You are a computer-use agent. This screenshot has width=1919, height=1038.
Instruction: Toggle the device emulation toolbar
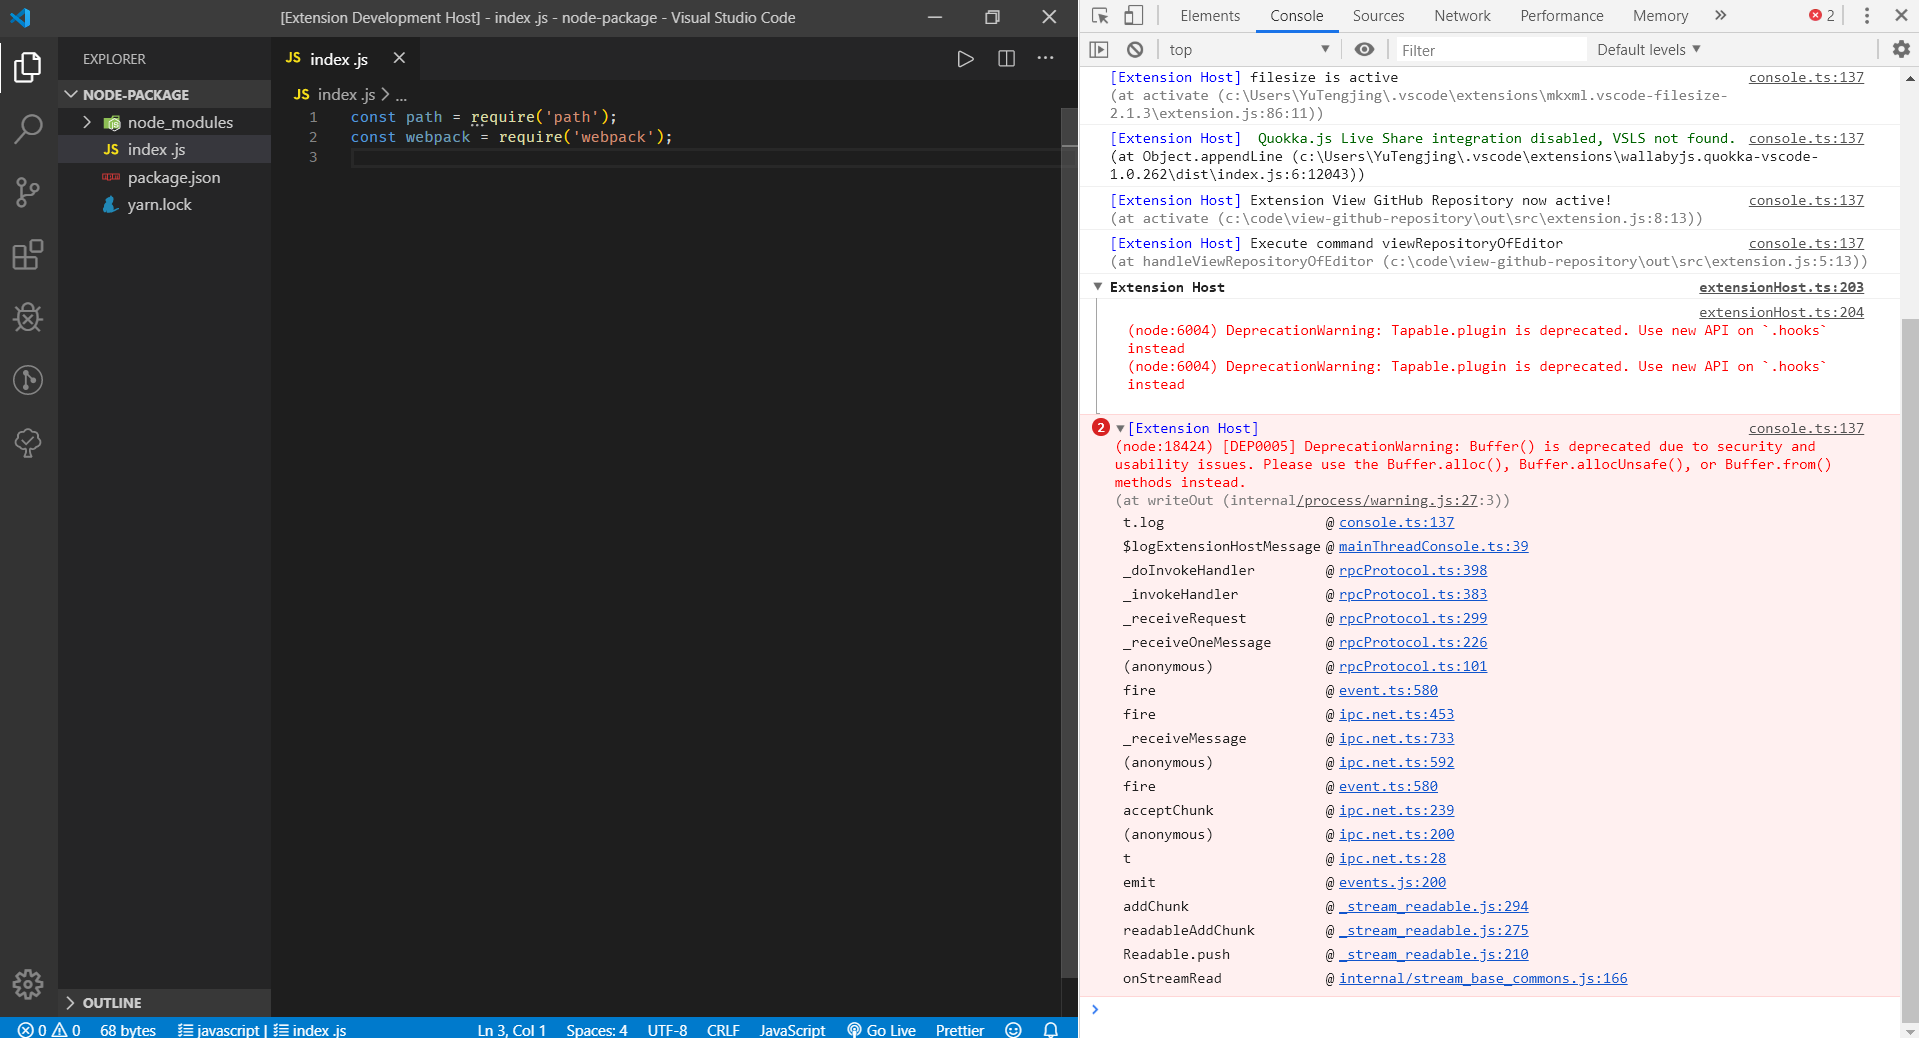coord(1133,15)
